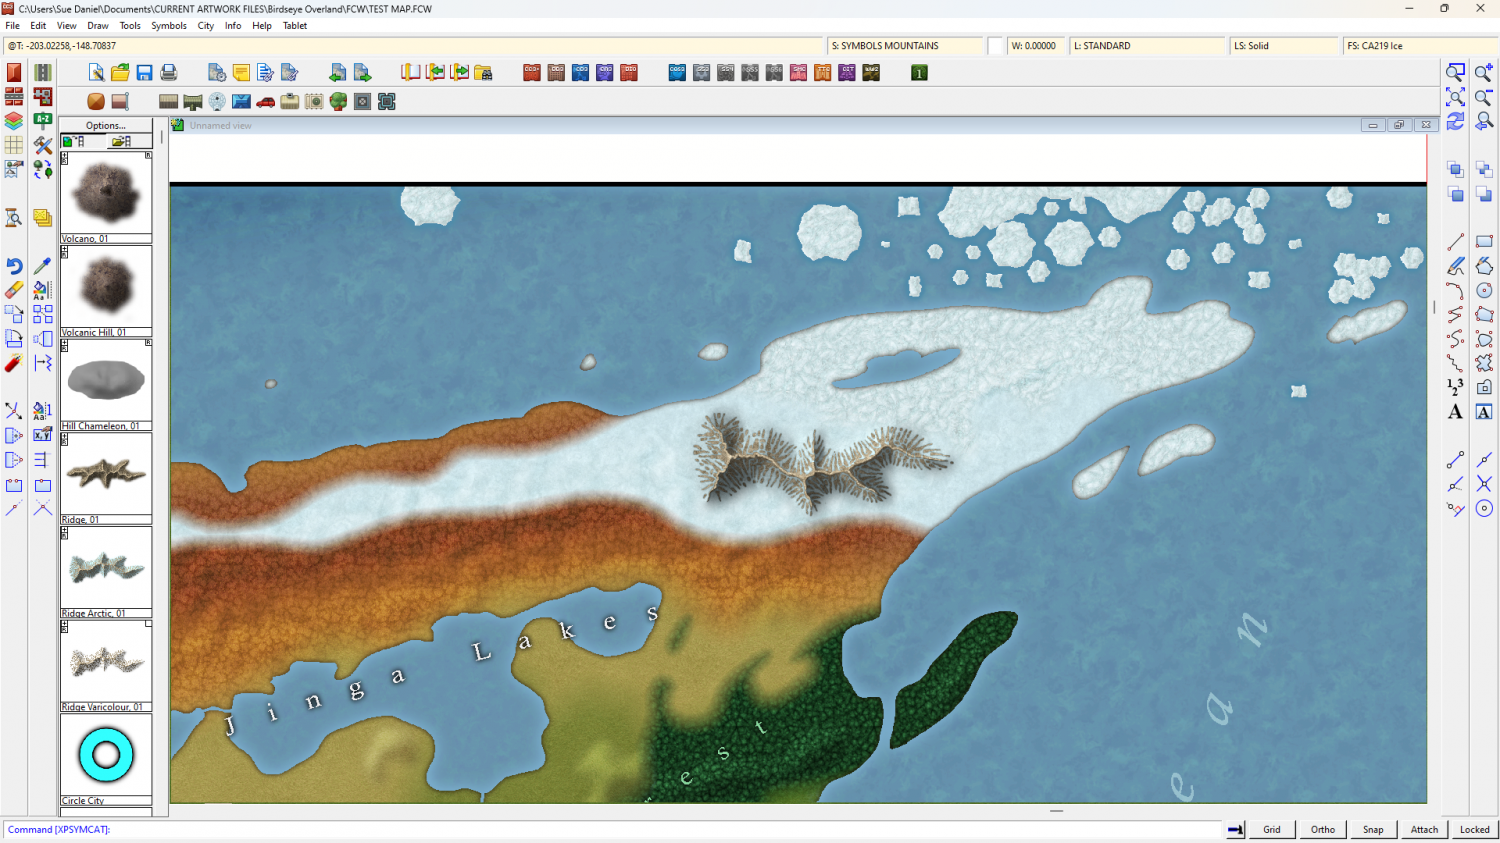Open the File menu

pos(13,26)
